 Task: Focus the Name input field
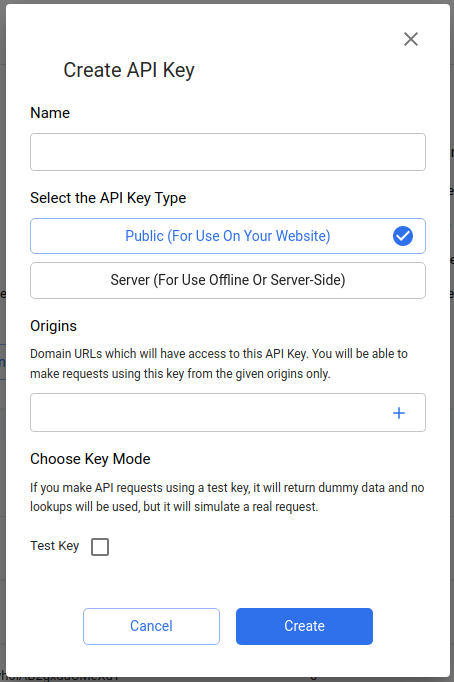(x=228, y=152)
